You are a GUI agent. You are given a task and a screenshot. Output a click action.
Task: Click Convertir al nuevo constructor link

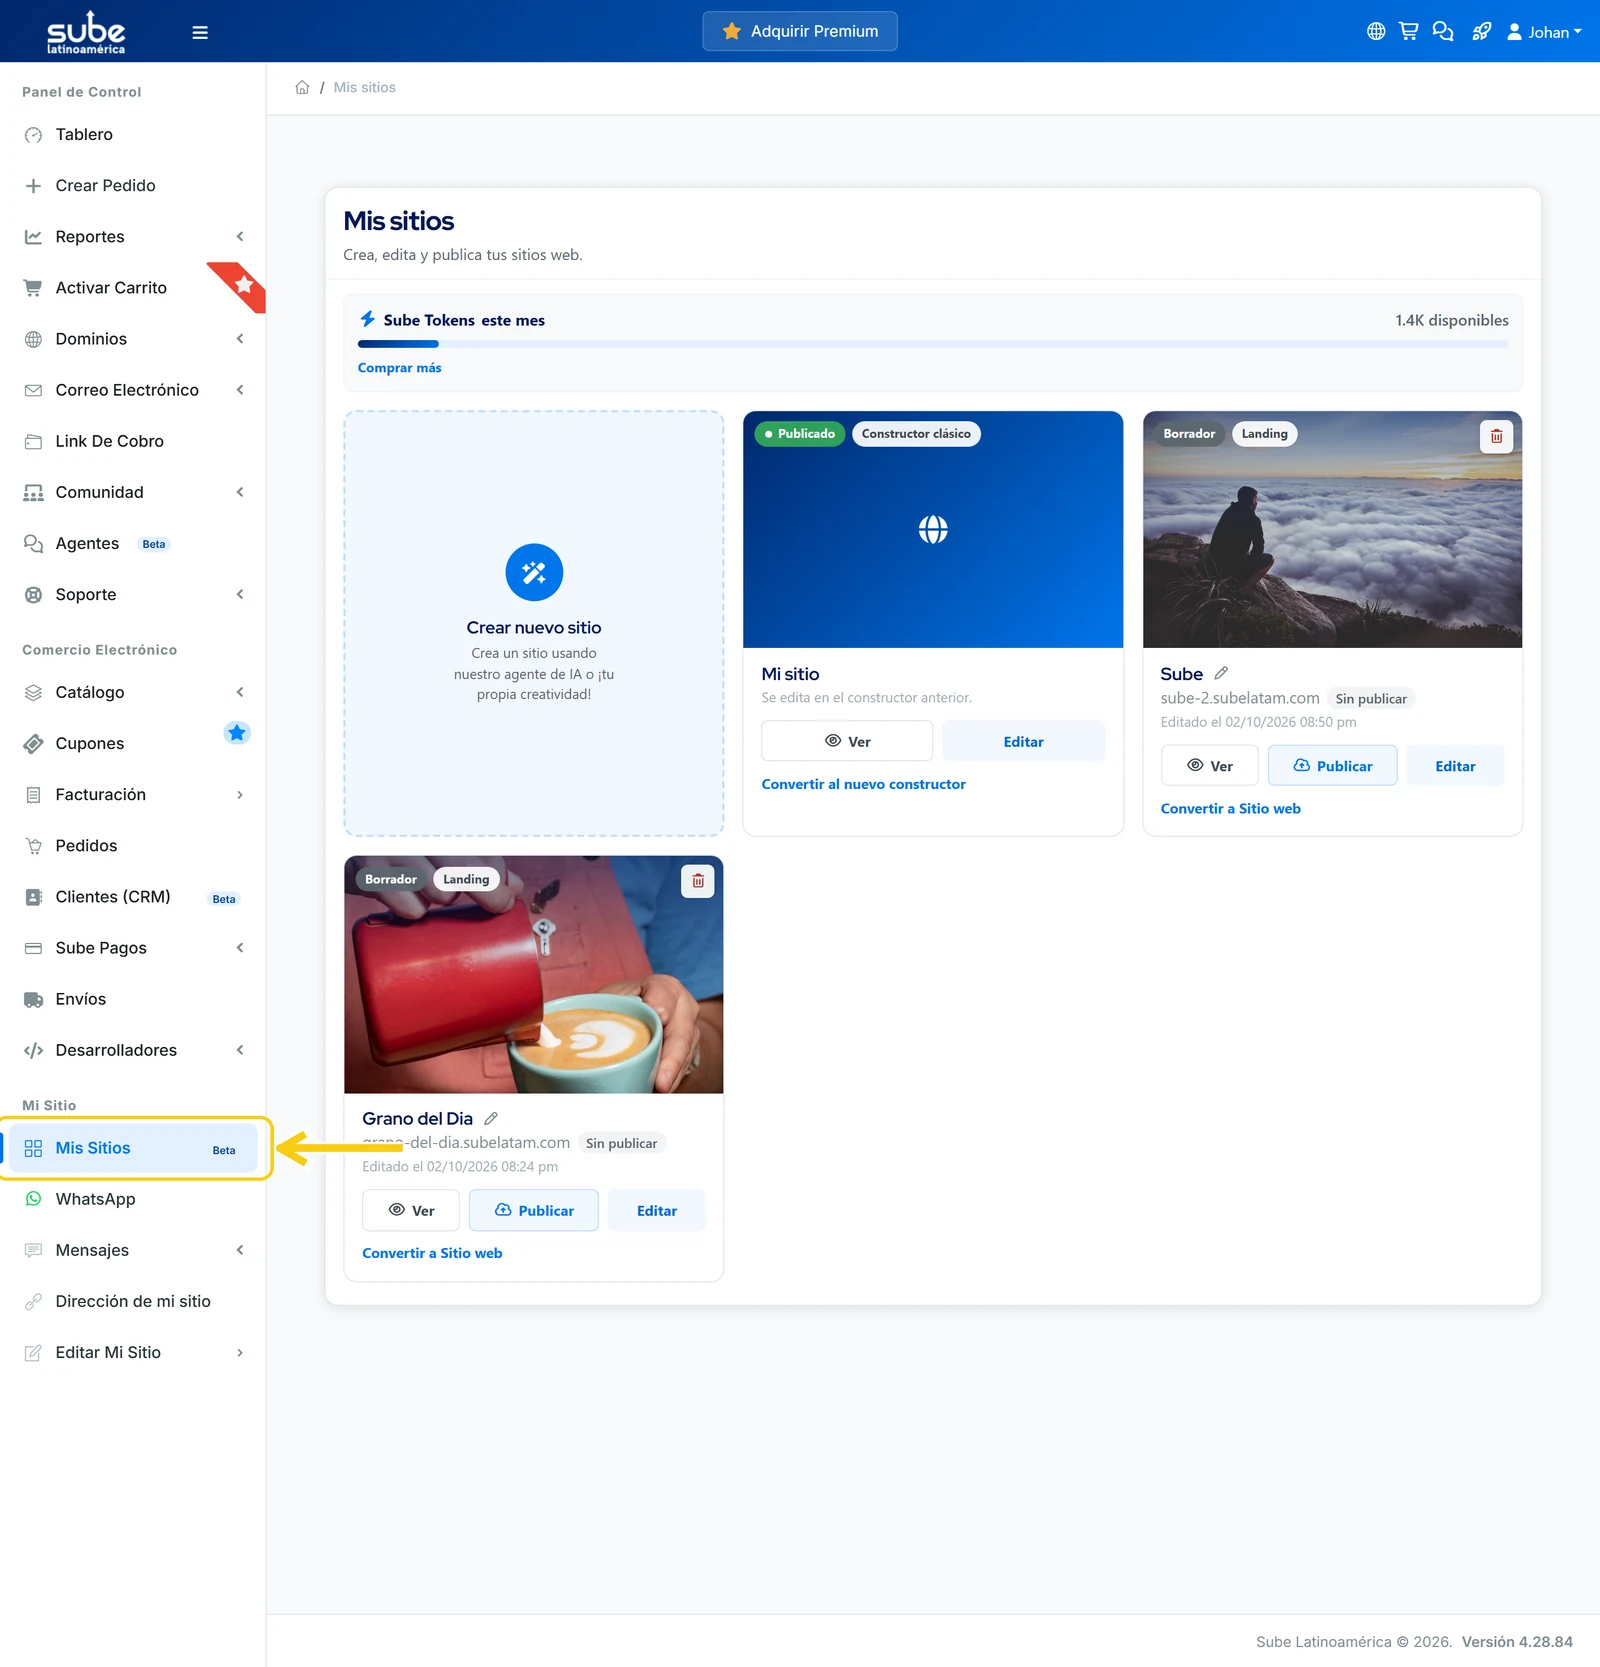tap(863, 784)
